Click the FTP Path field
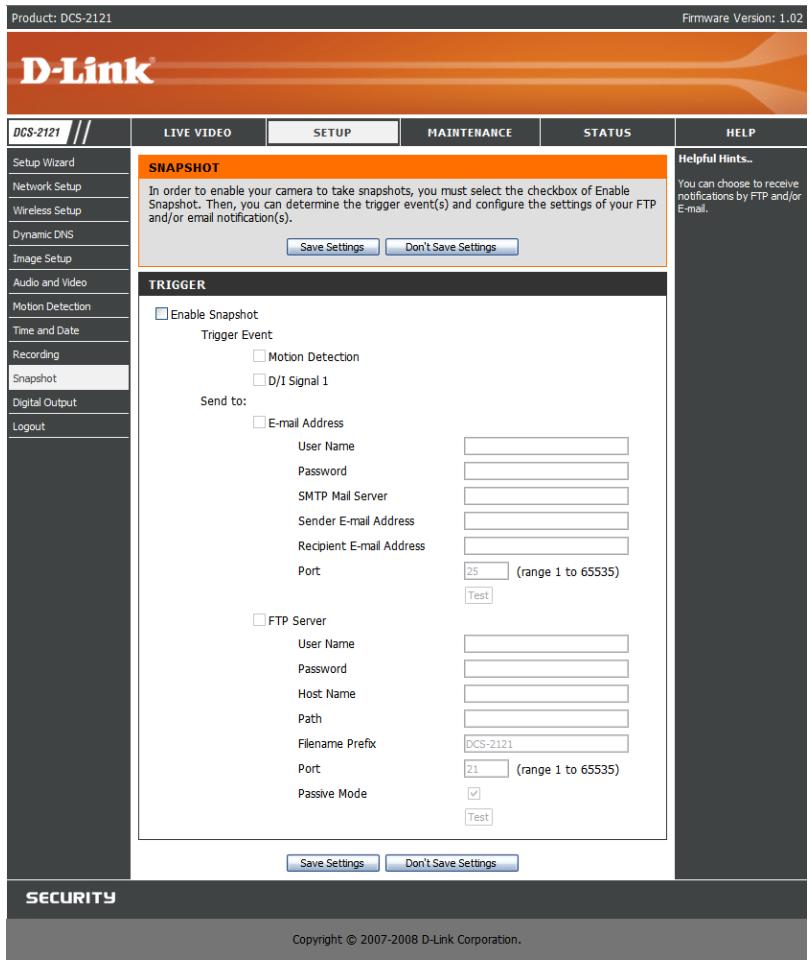Screen dimensions: 809x960 point(546,719)
